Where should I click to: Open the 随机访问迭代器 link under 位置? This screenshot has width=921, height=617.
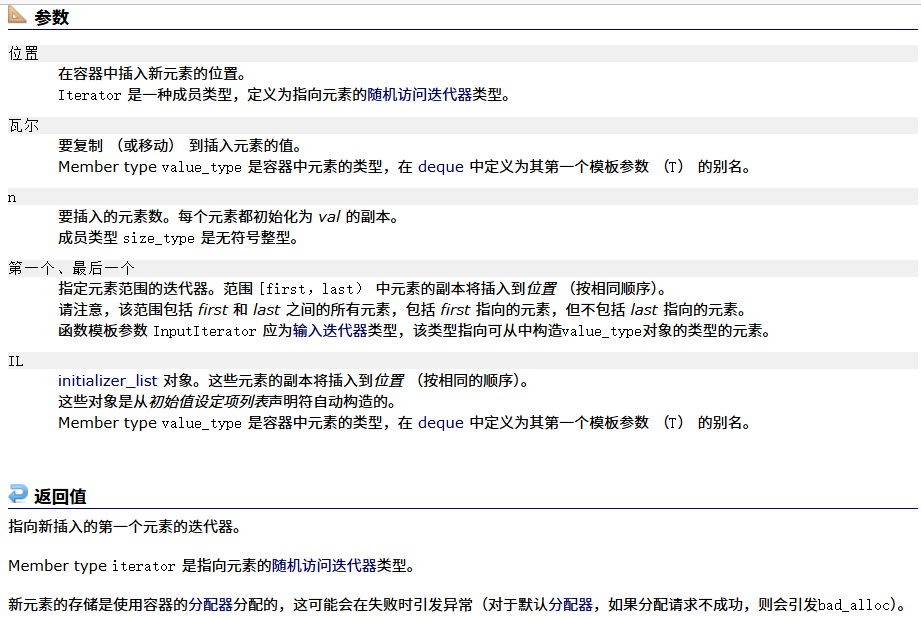[x=419, y=95]
